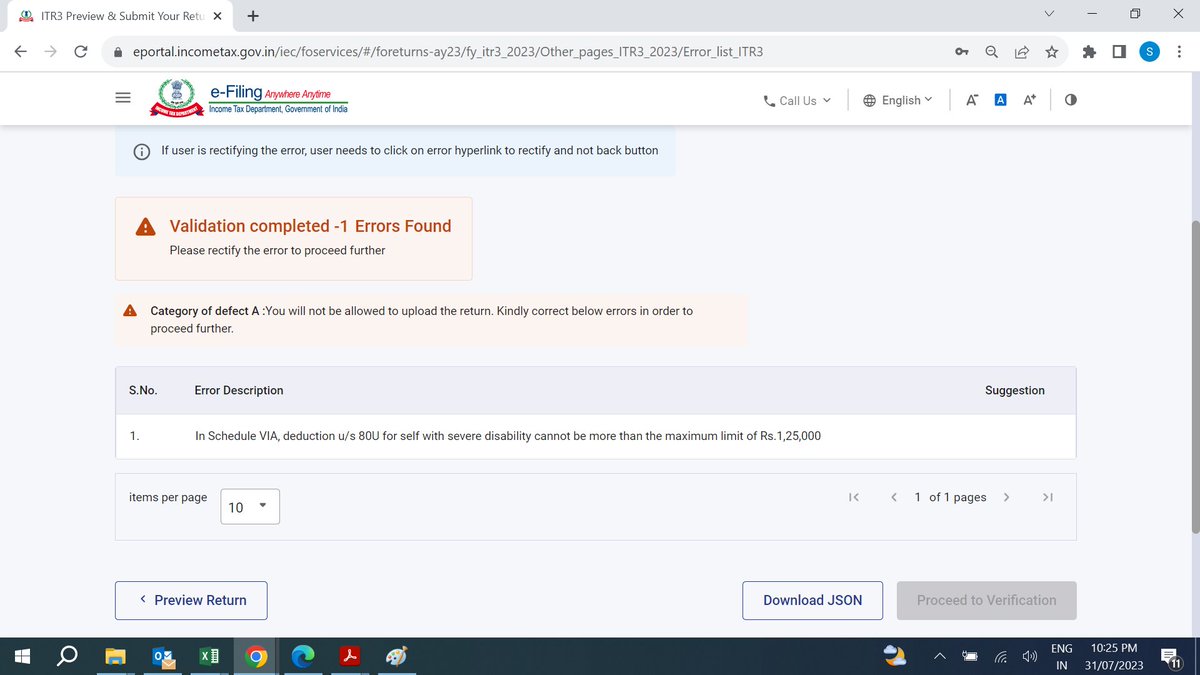Click the battery icon in system tray
This screenshot has width=1200, height=675.
970,657
